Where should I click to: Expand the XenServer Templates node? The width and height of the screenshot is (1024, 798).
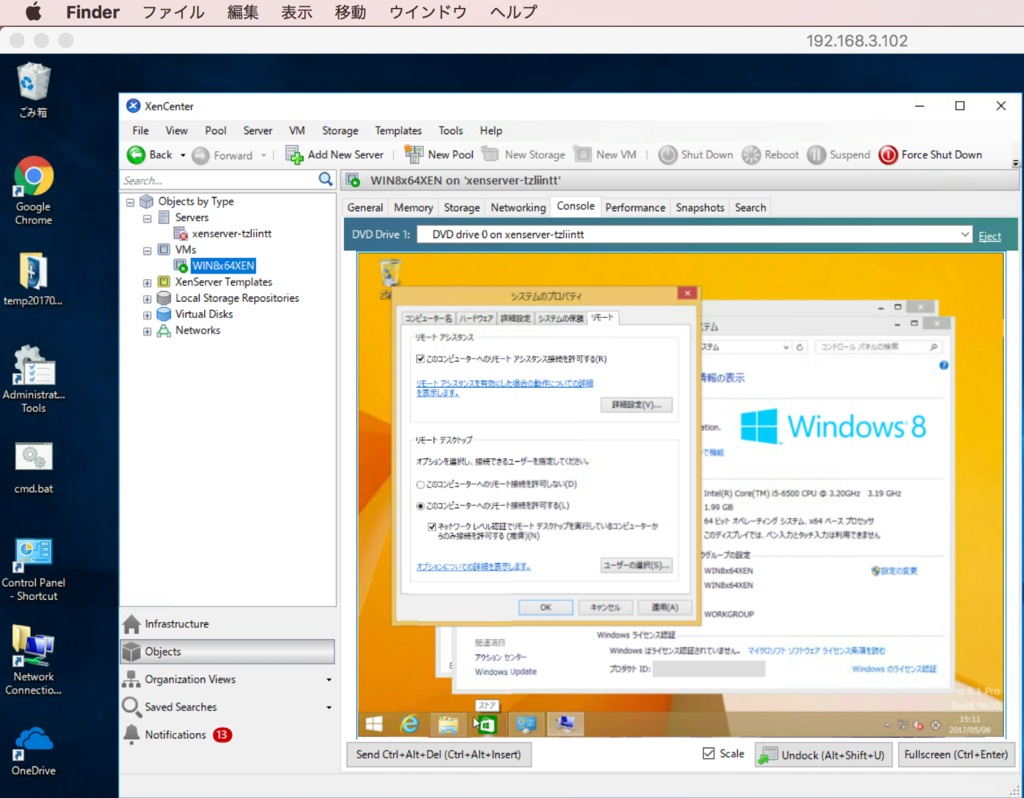click(x=147, y=283)
